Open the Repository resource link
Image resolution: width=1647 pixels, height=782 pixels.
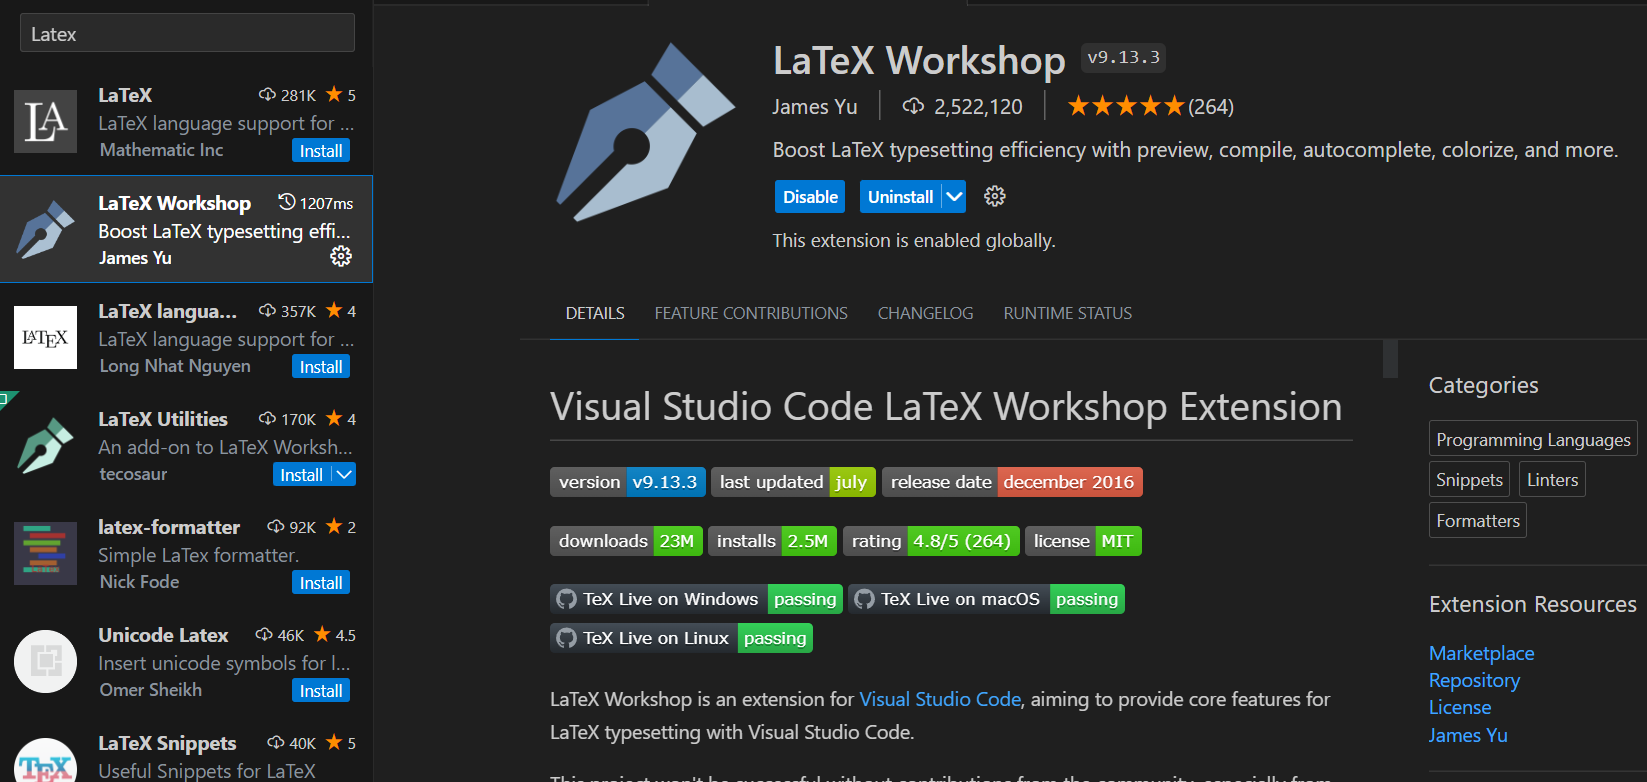pos(1474,680)
